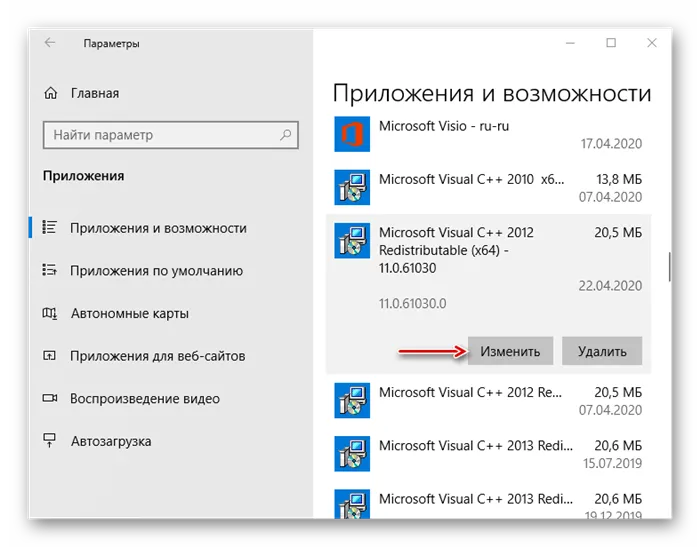The width and height of the screenshot is (700, 547).
Task: Open Приложения по умолчанию section
Action: [x=156, y=270]
